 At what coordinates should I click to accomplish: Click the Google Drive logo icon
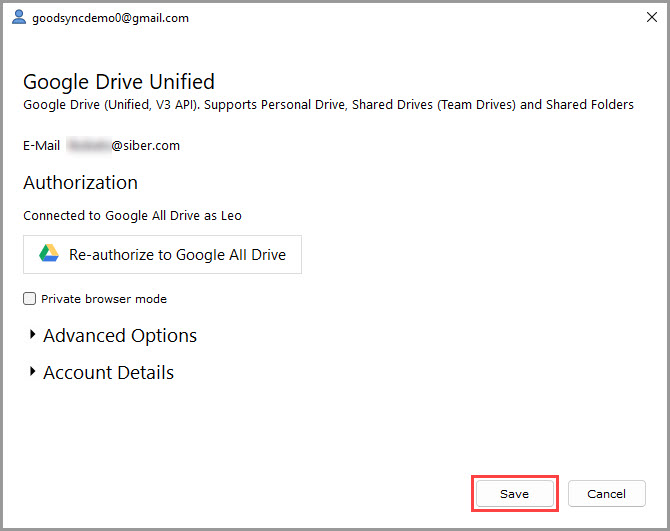coord(49,253)
